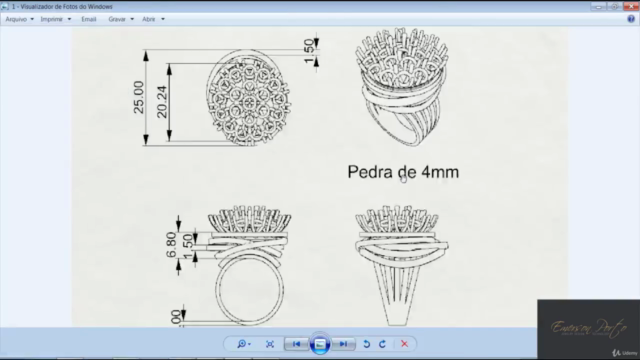The image size is (640, 360).
Task: Click the Photo Viewer icon in the title bar
Action: point(4,7)
